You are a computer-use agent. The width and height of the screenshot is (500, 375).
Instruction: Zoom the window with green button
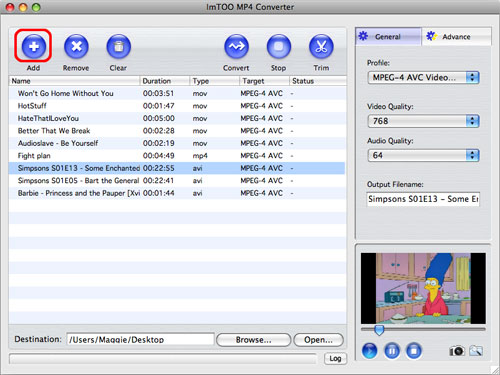tap(36, 7)
